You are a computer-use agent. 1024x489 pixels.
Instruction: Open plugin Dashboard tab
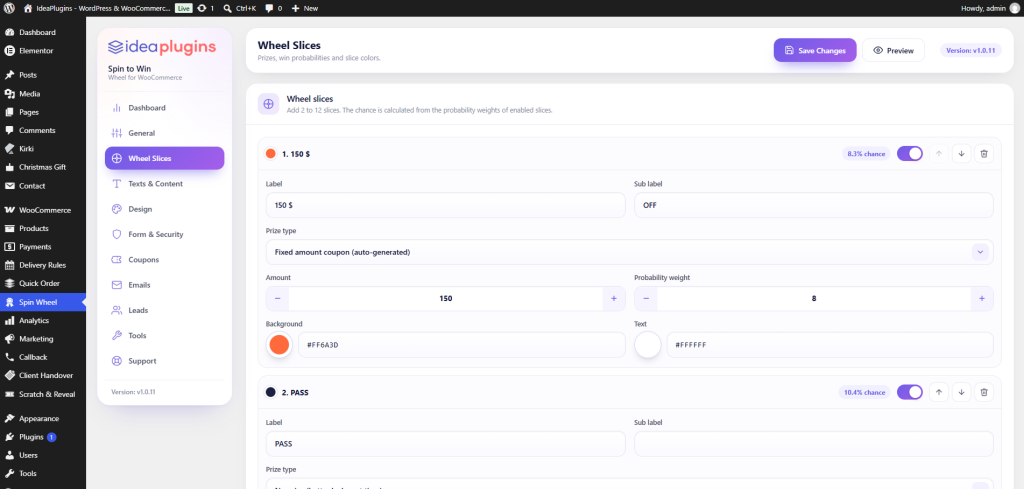pos(165,108)
